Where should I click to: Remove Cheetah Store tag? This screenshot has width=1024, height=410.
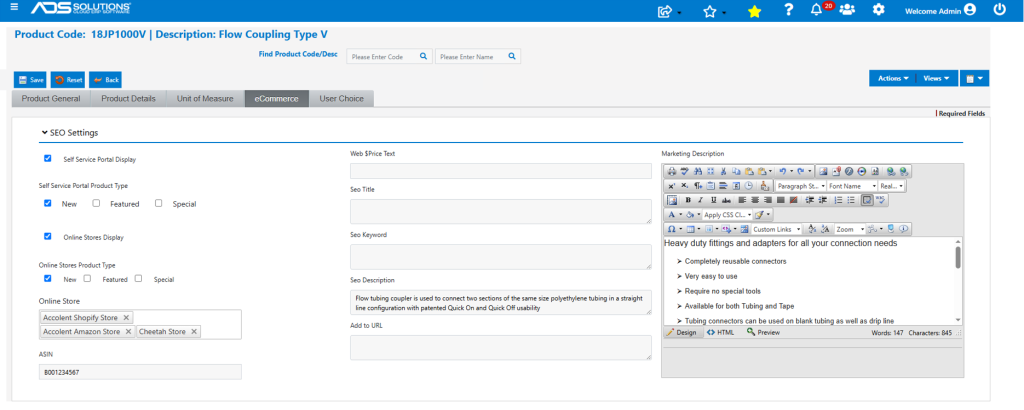[x=195, y=332]
